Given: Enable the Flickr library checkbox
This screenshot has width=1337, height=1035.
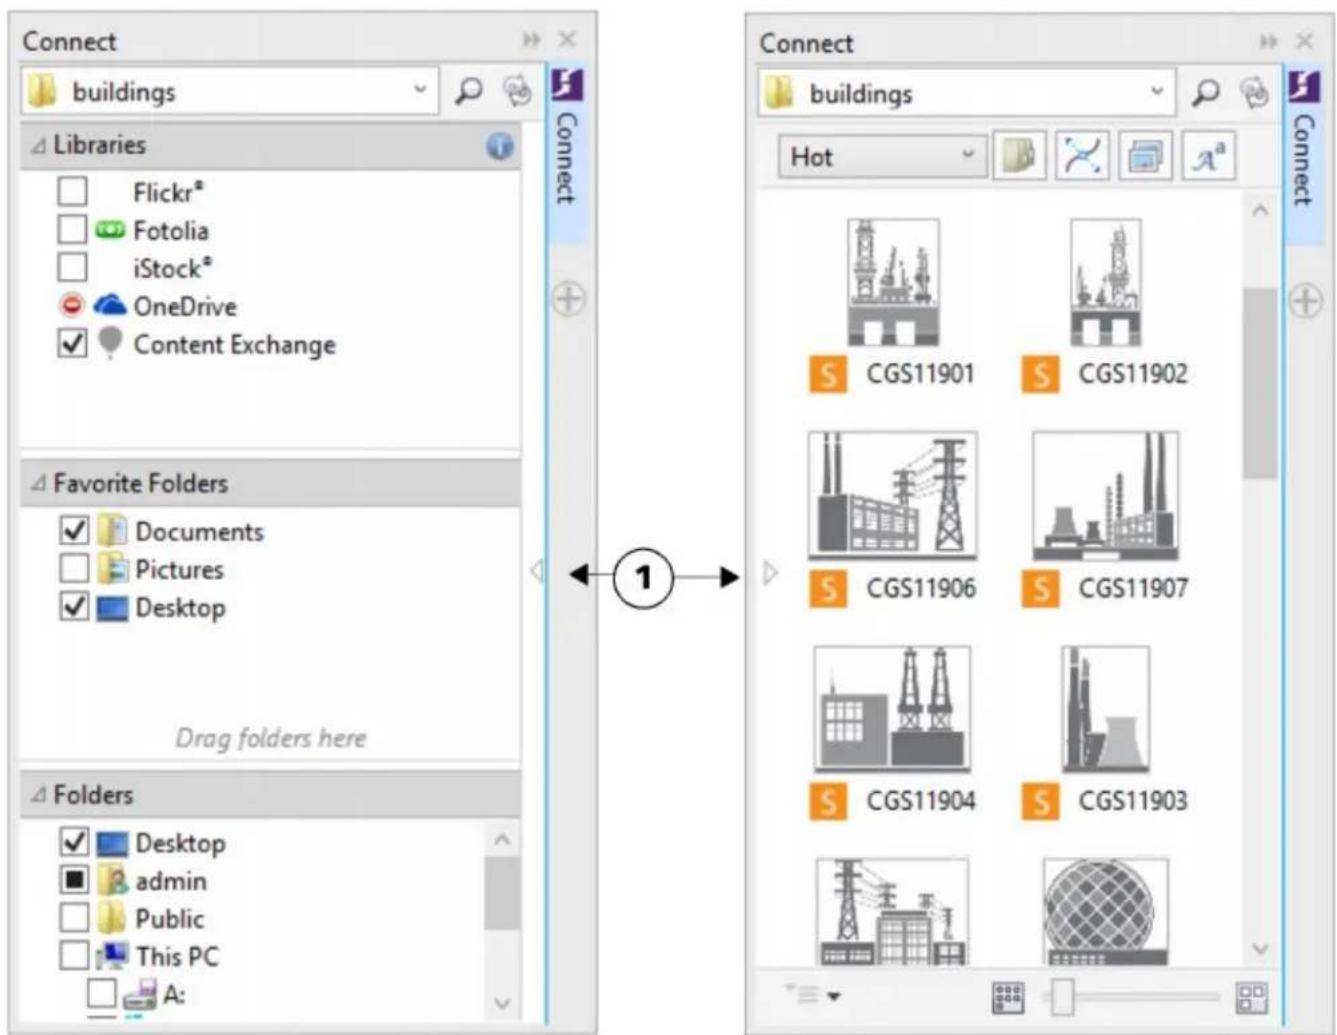Looking at the screenshot, I should (x=72, y=191).
